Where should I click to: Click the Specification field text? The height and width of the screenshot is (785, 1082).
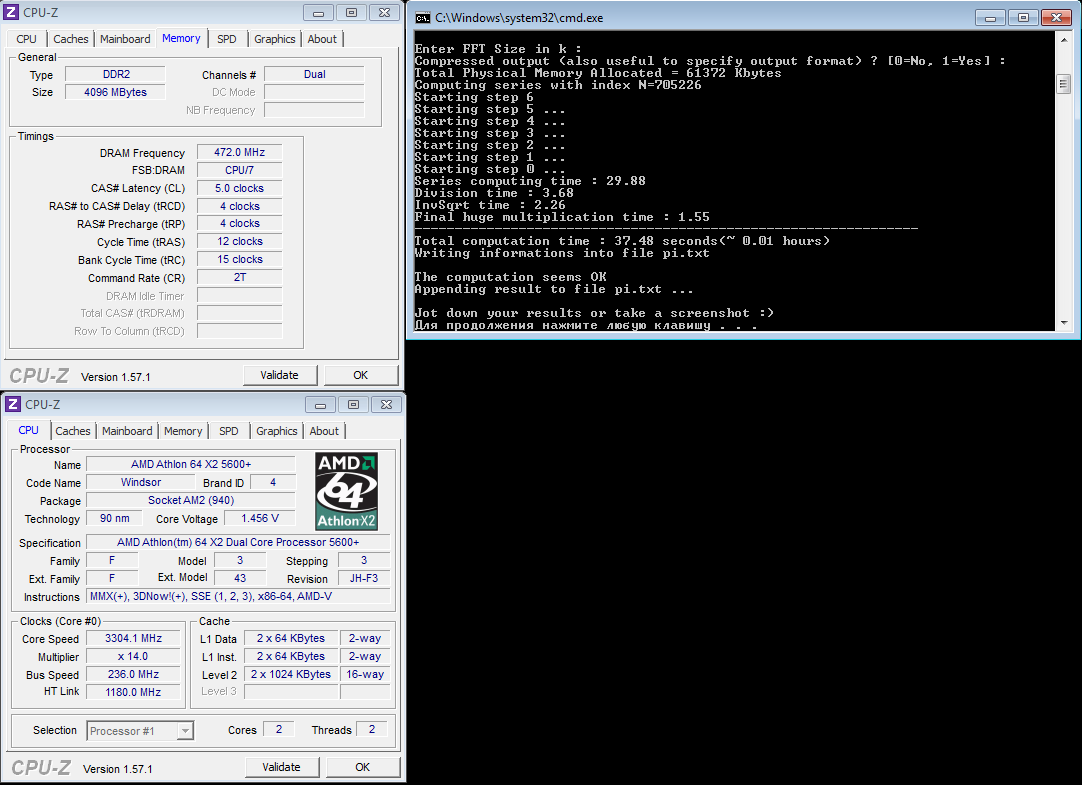(x=238, y=542)
